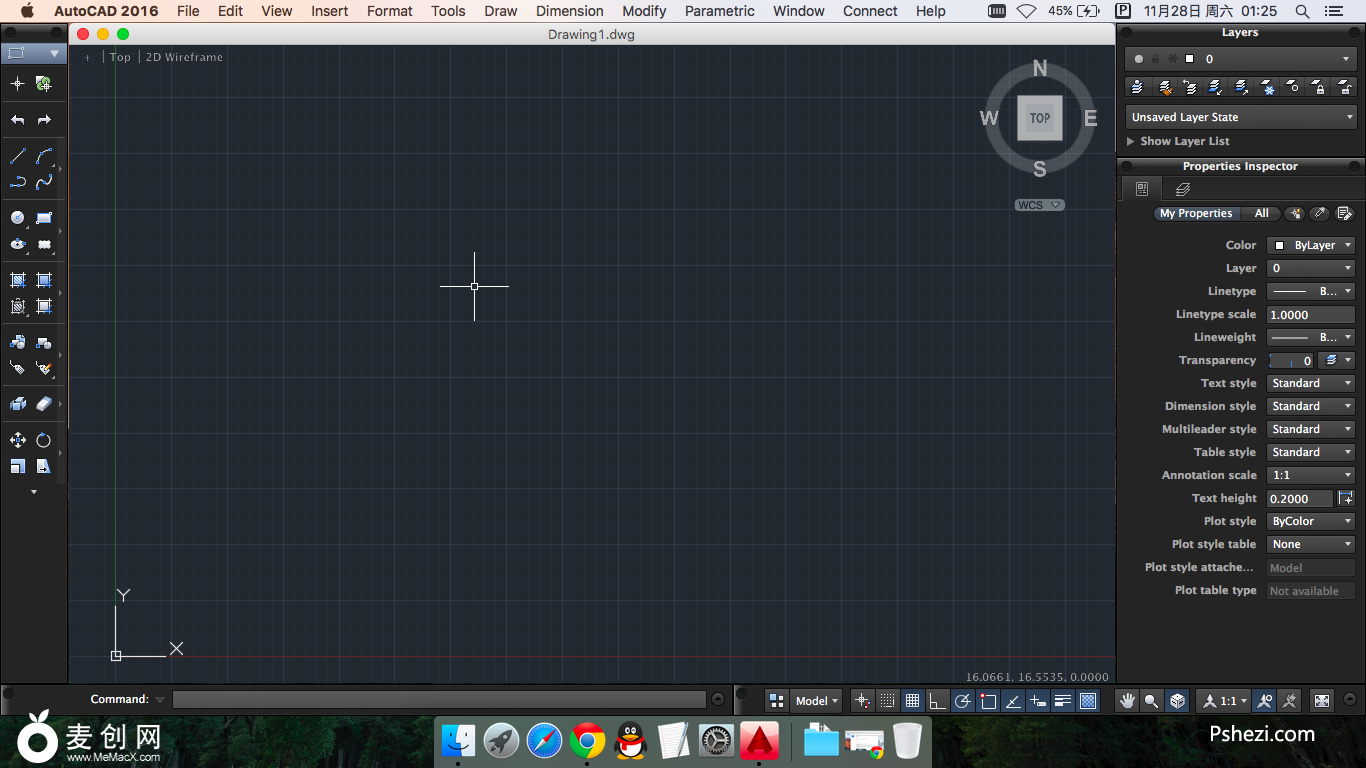Activate the Pan hand tool

[1127, 701]
